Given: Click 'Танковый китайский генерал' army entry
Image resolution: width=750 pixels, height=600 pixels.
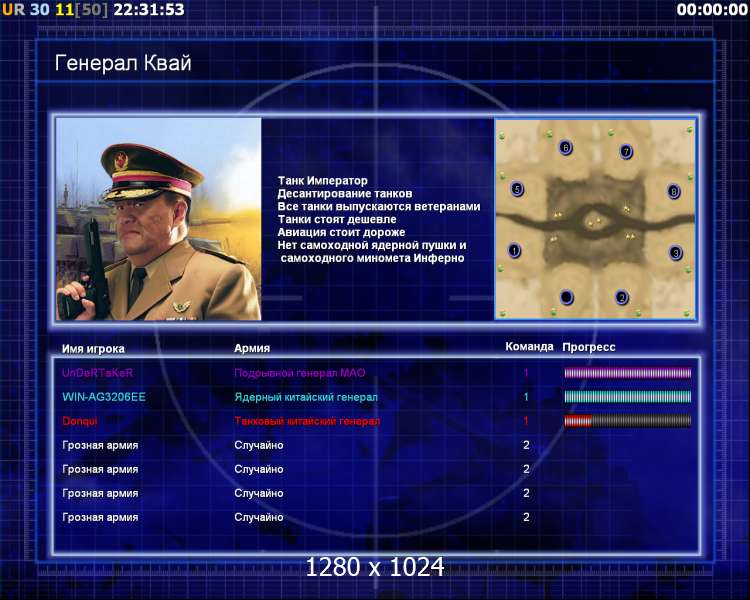Looking at the screenshot, I should [307, 421].
